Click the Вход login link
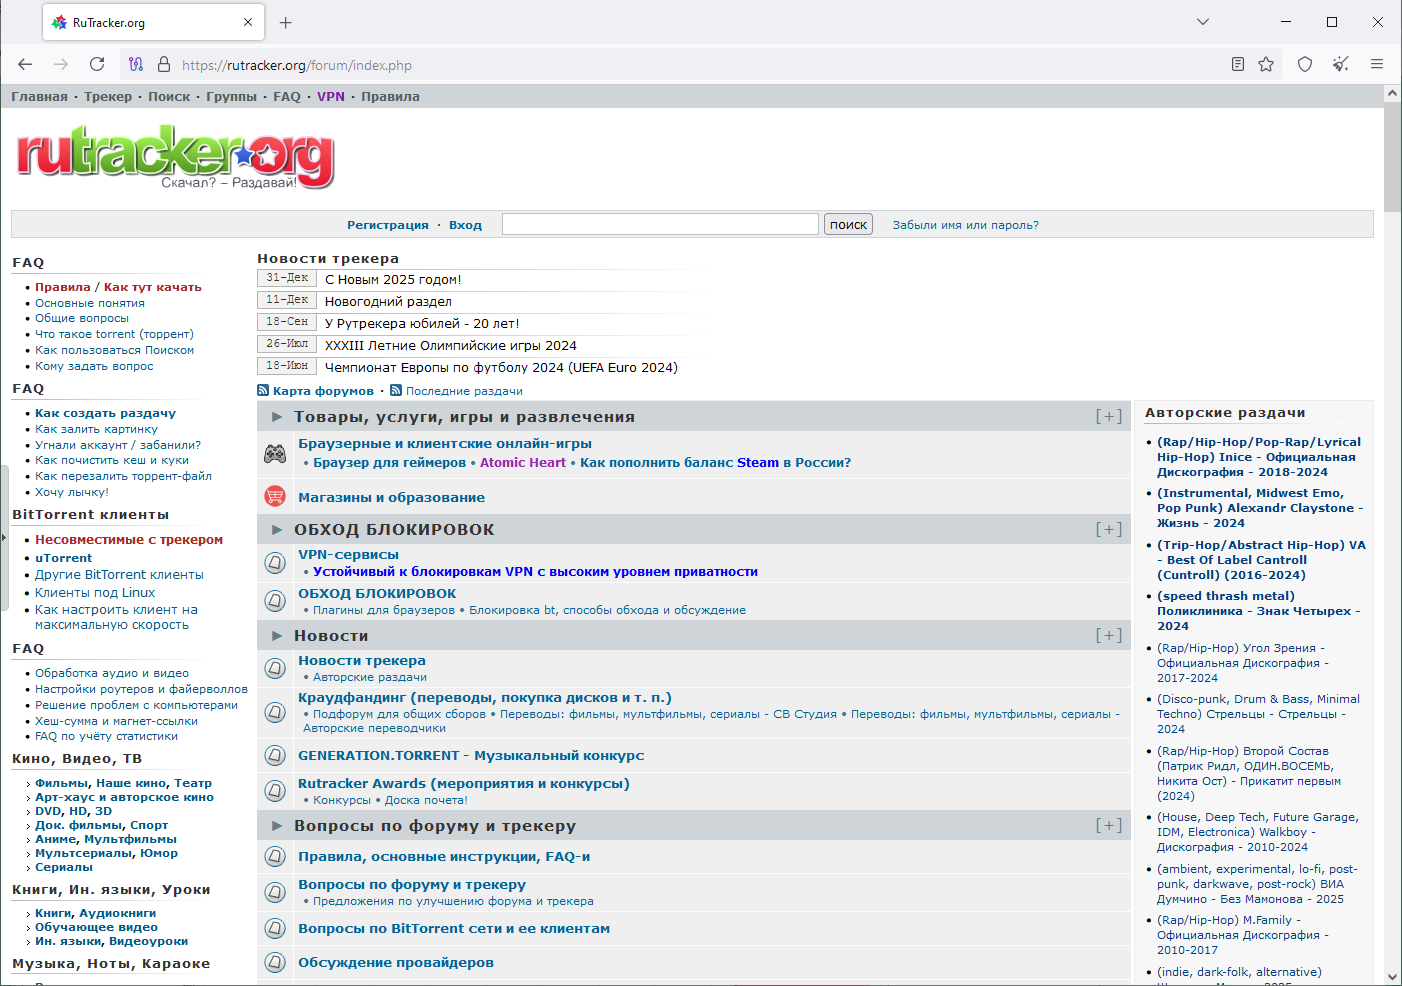The width and height of the screenshot is (1402, 986). click(465, 225)
